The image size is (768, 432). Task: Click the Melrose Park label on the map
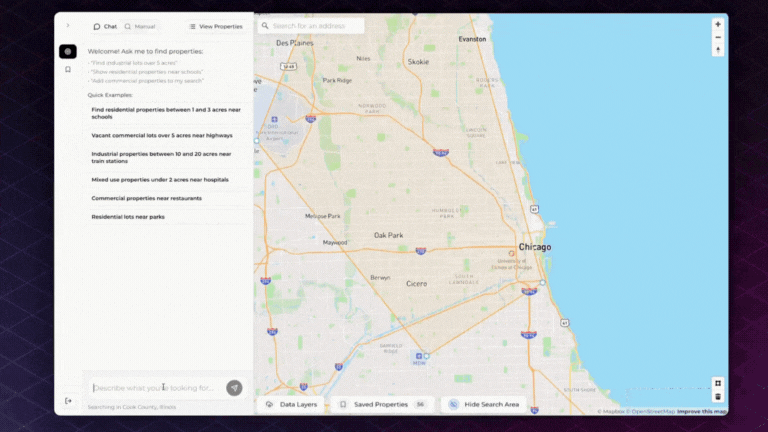pos(322,216)
